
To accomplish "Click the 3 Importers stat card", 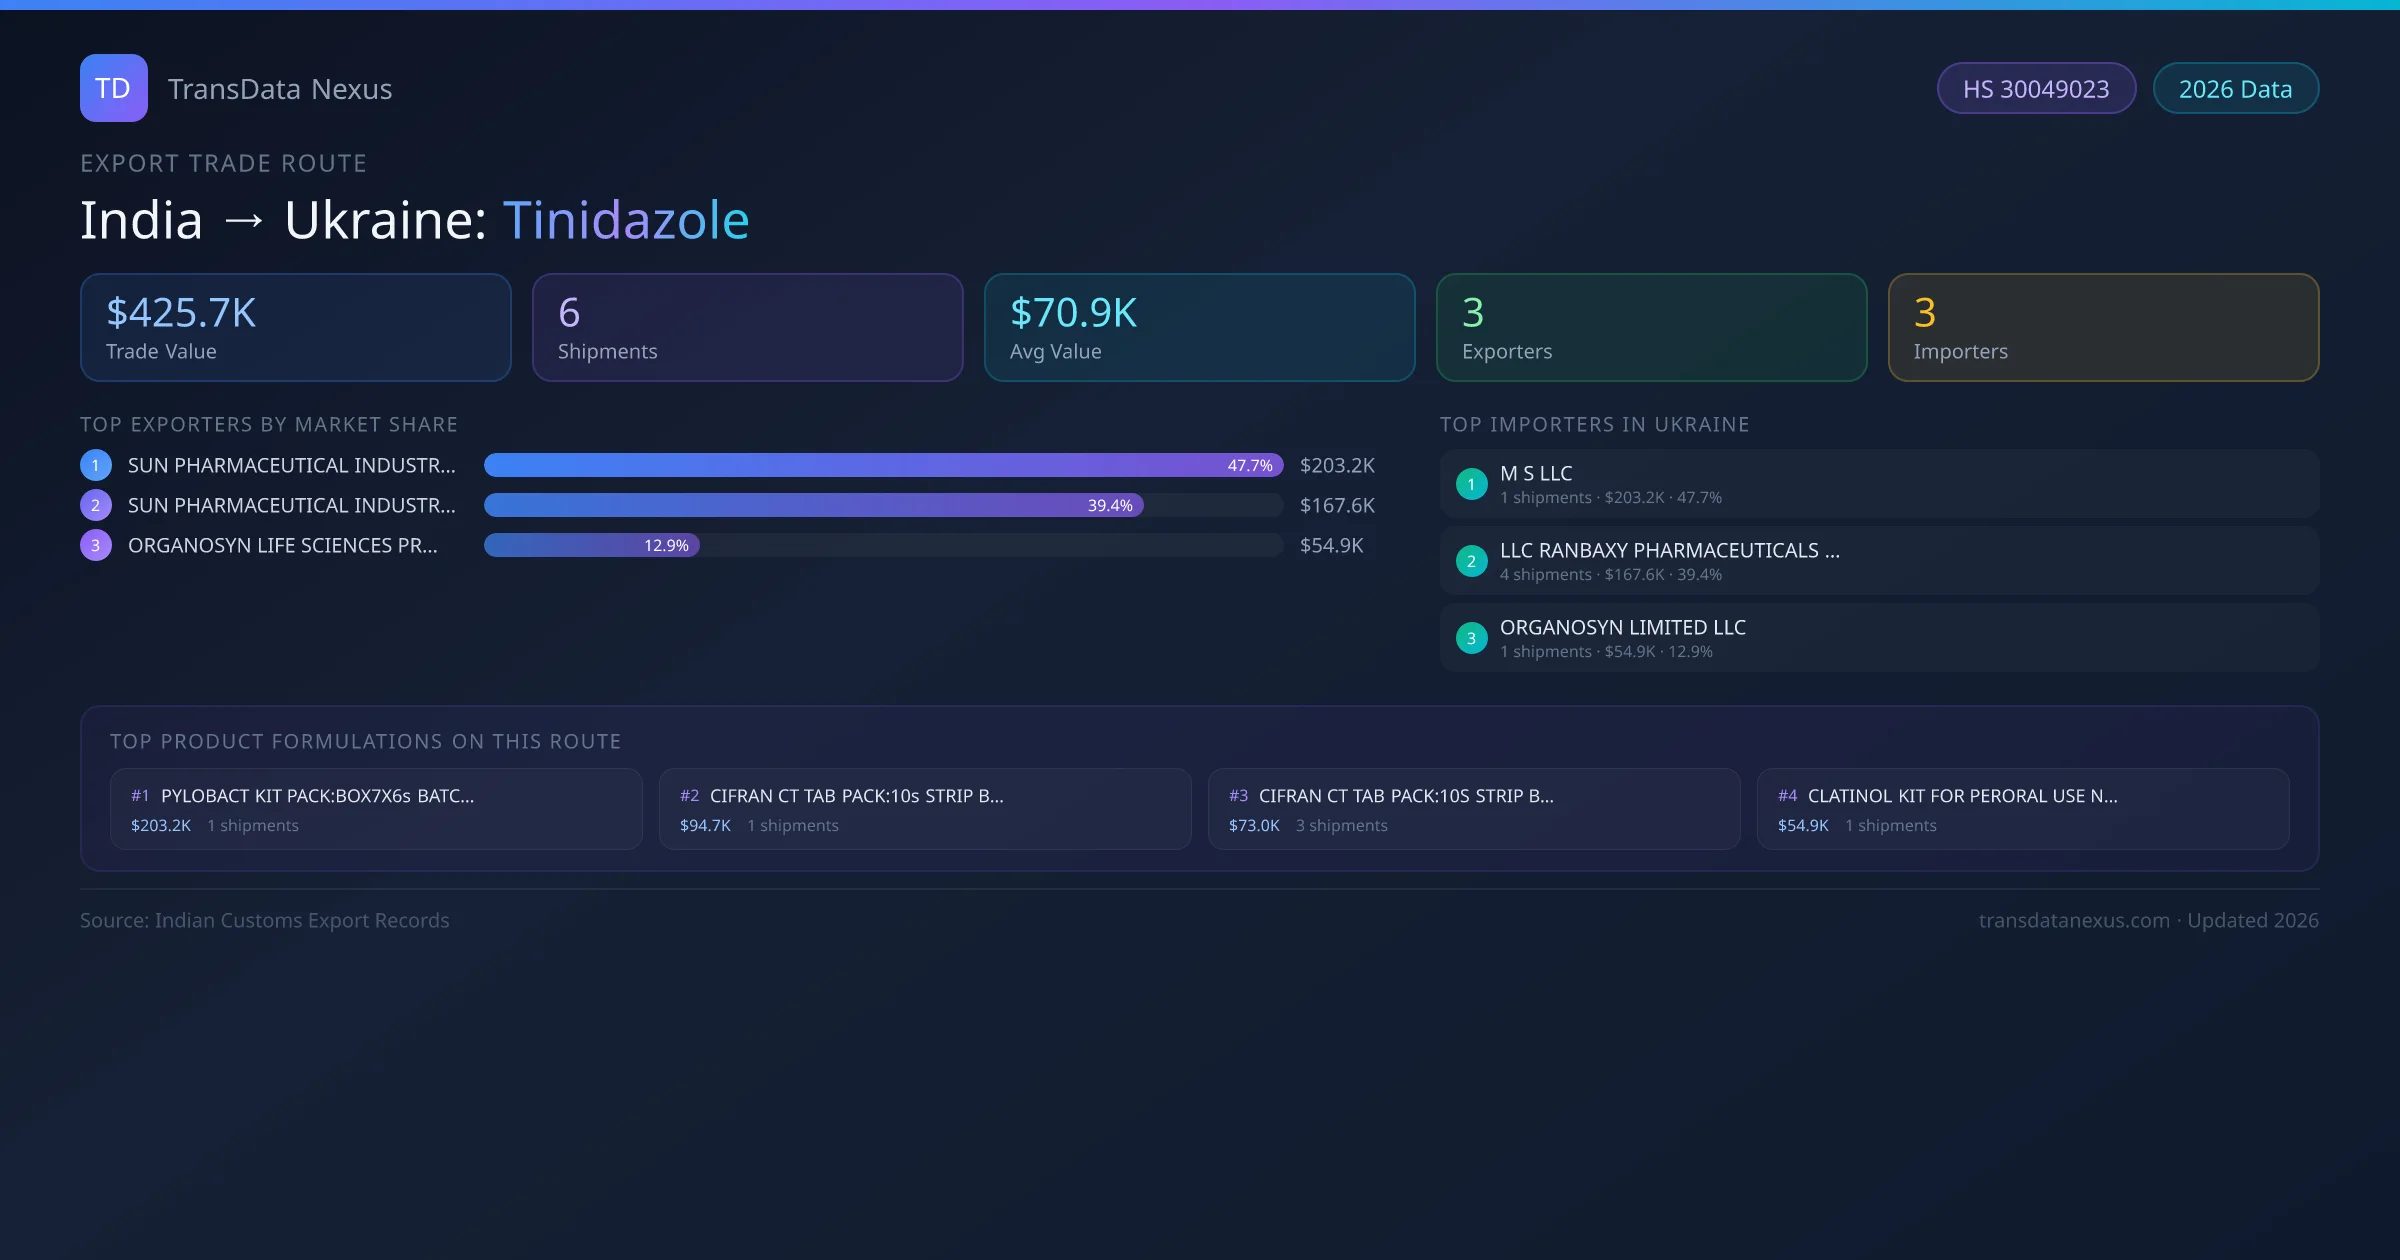I will pyautogui.click(x=2103, y=328).
